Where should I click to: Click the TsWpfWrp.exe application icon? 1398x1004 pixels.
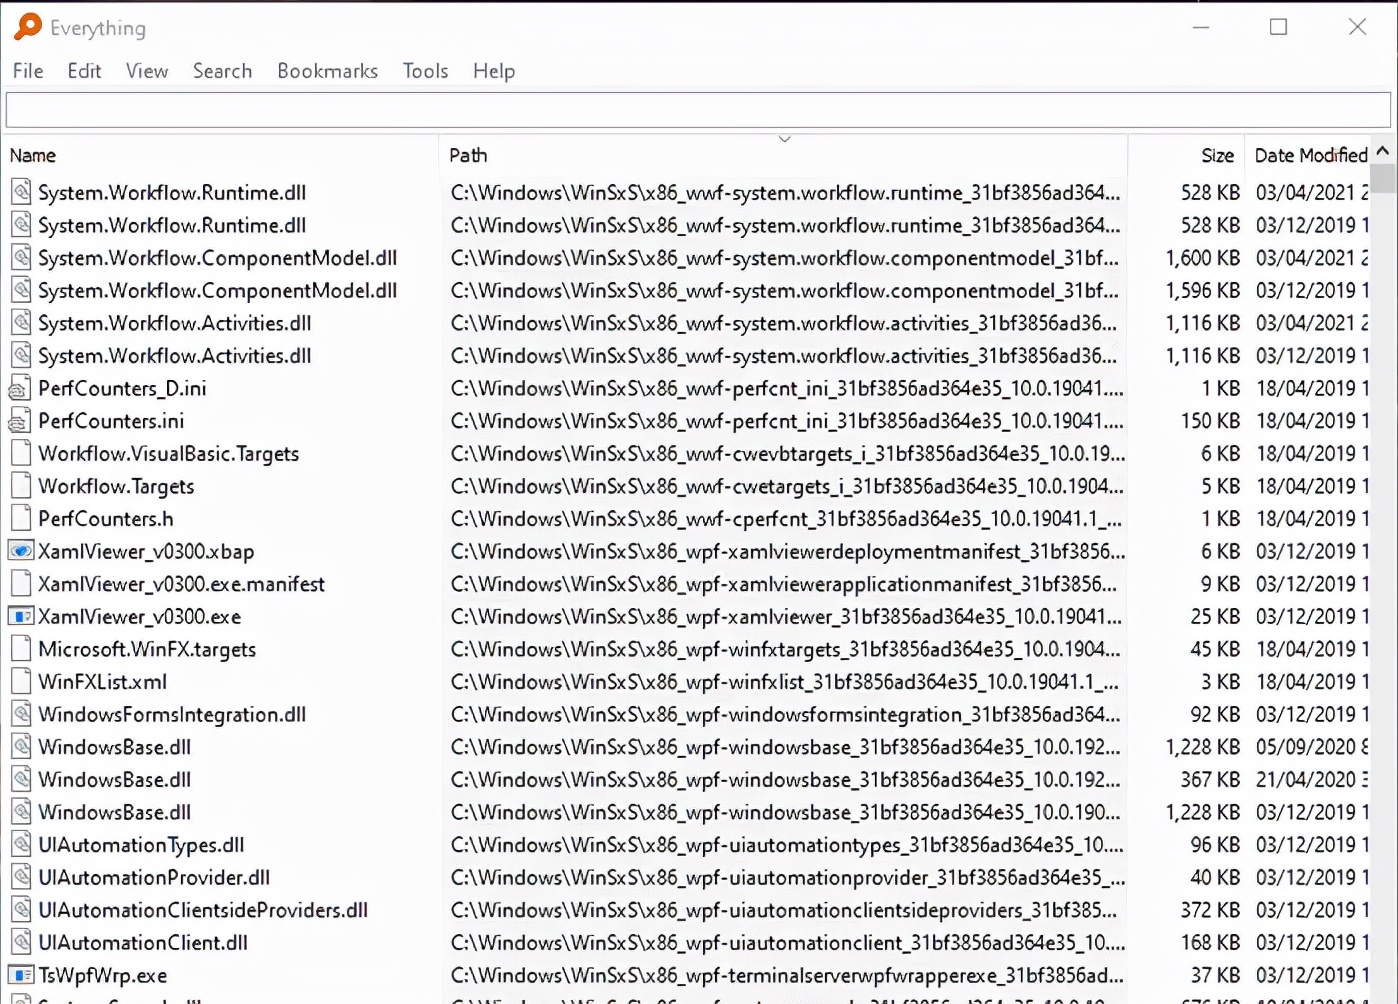(x=21, y=975)
